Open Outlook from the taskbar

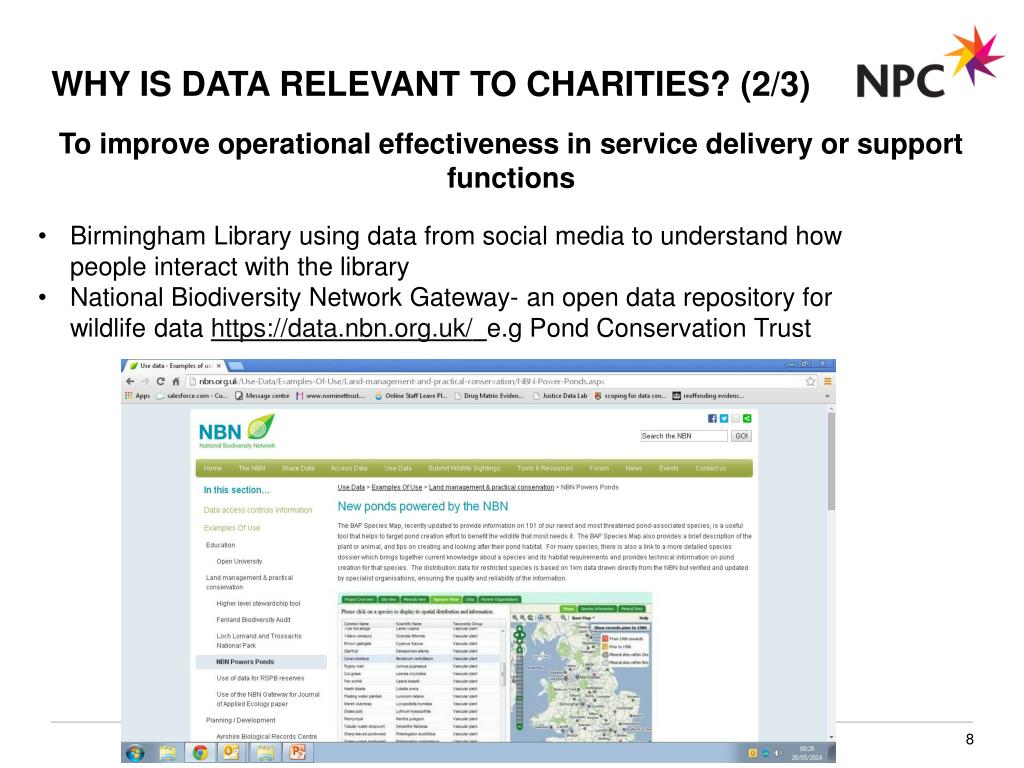tap(232, 753)
